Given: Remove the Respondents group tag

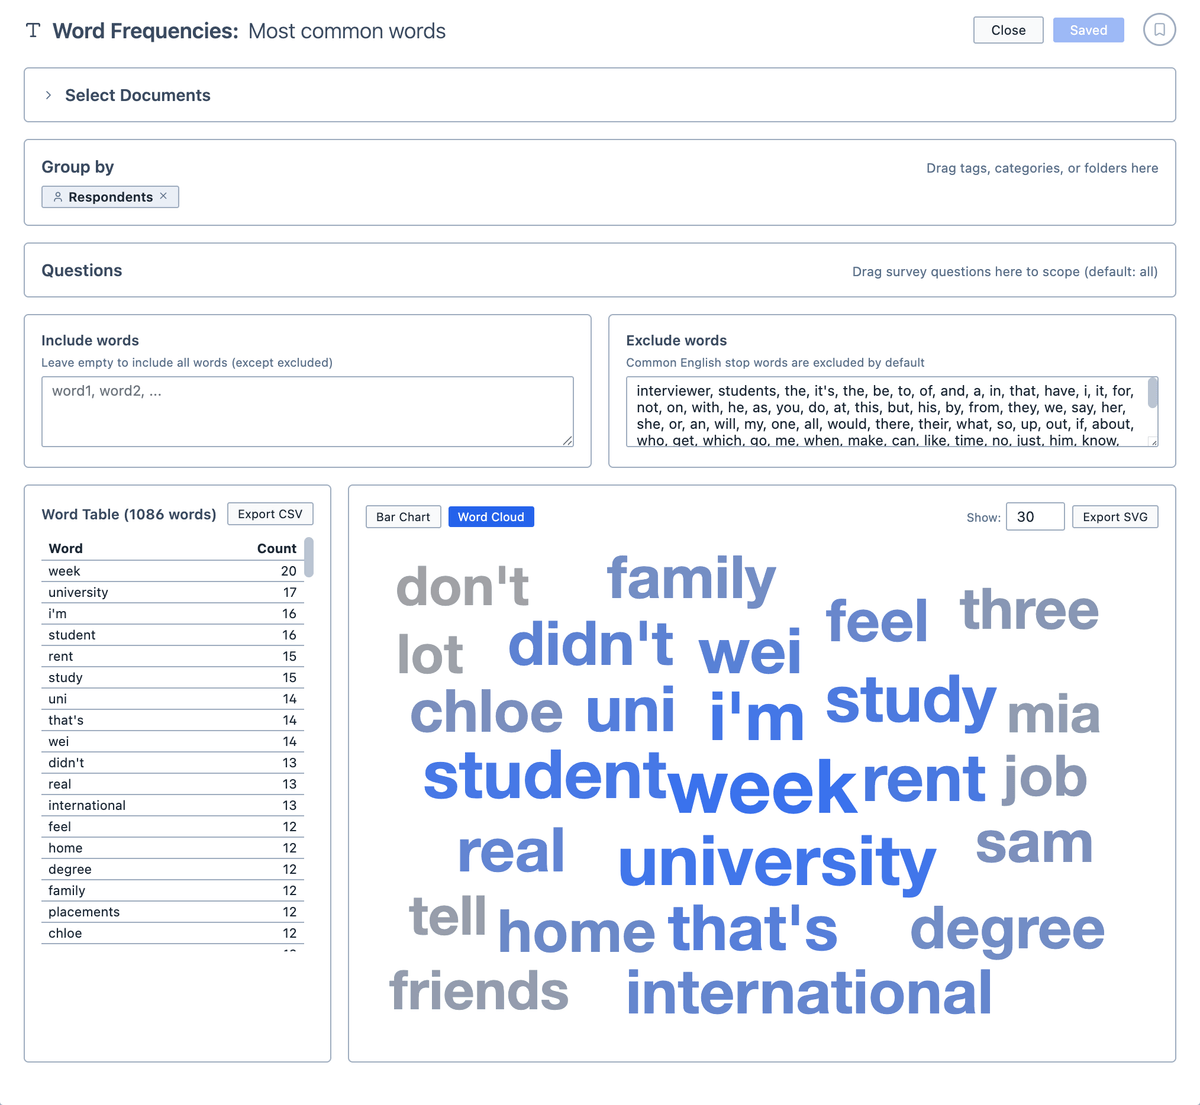Looking at the screenshot, I should point(164,196).
